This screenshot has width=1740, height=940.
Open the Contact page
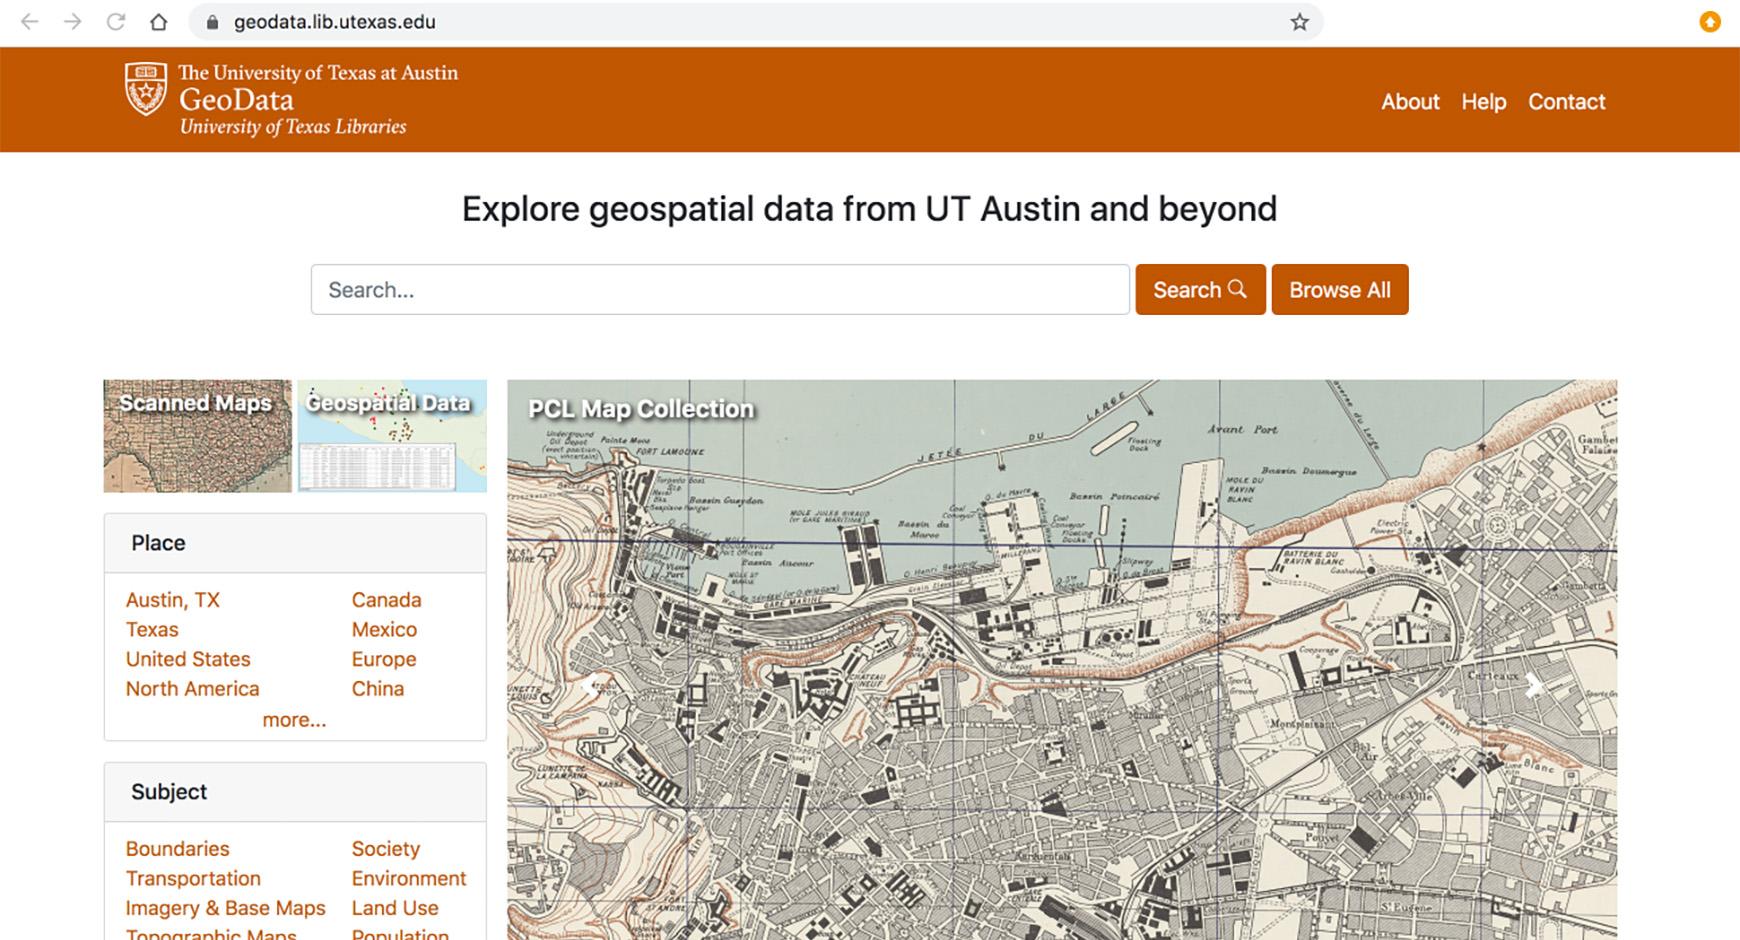click(1566, 101)
